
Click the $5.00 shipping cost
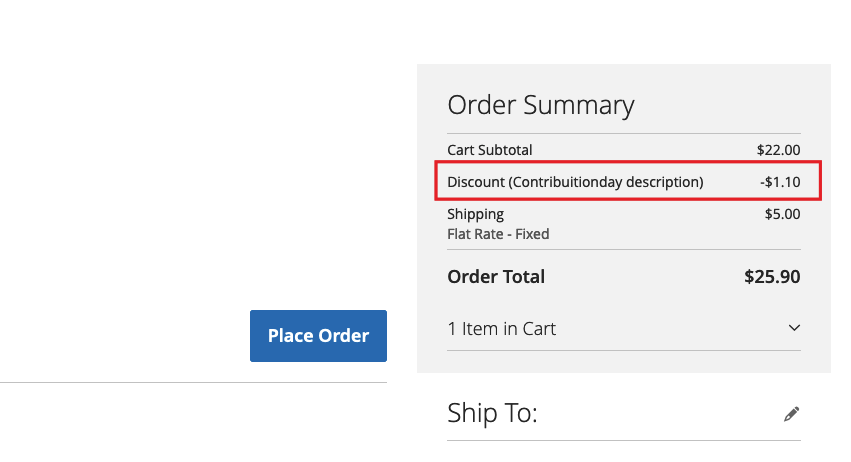tap(782, 214)
